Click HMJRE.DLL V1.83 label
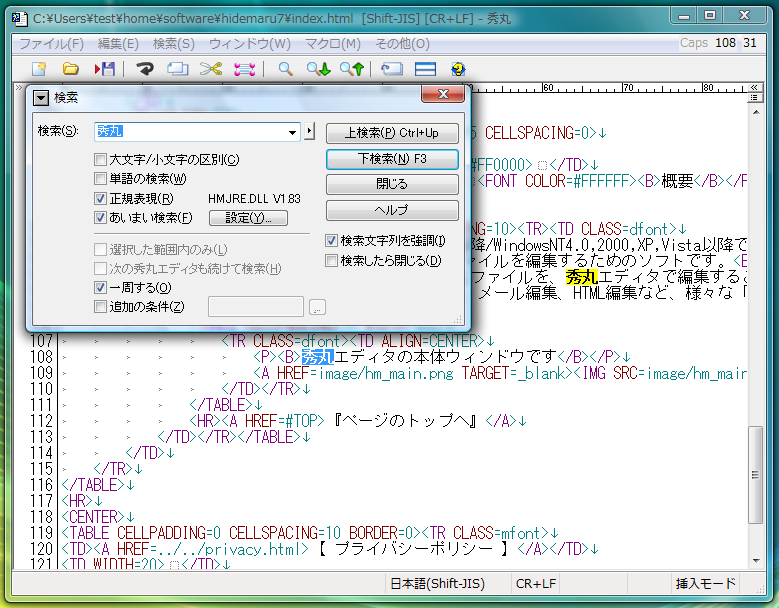779x608 pixels. click(254, 199)
